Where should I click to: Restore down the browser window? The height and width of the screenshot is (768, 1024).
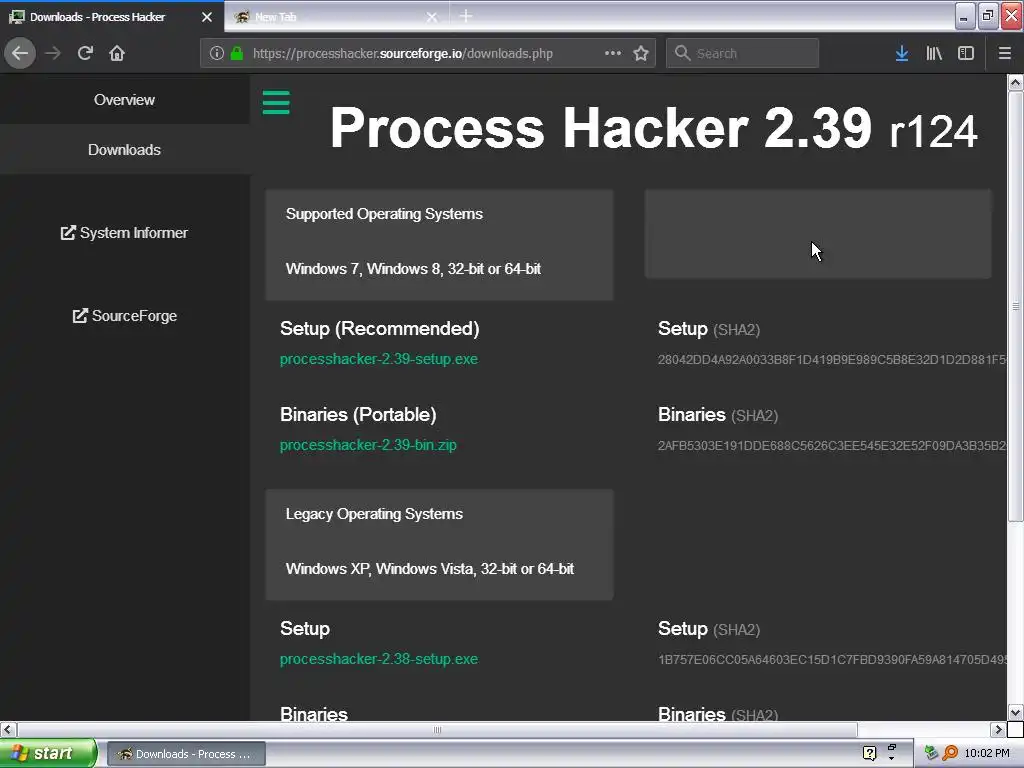pos(988,16)
